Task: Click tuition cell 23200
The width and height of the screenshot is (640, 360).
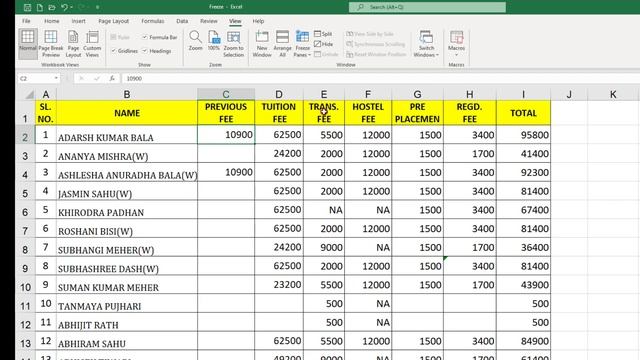Action: tap(279, 285)
